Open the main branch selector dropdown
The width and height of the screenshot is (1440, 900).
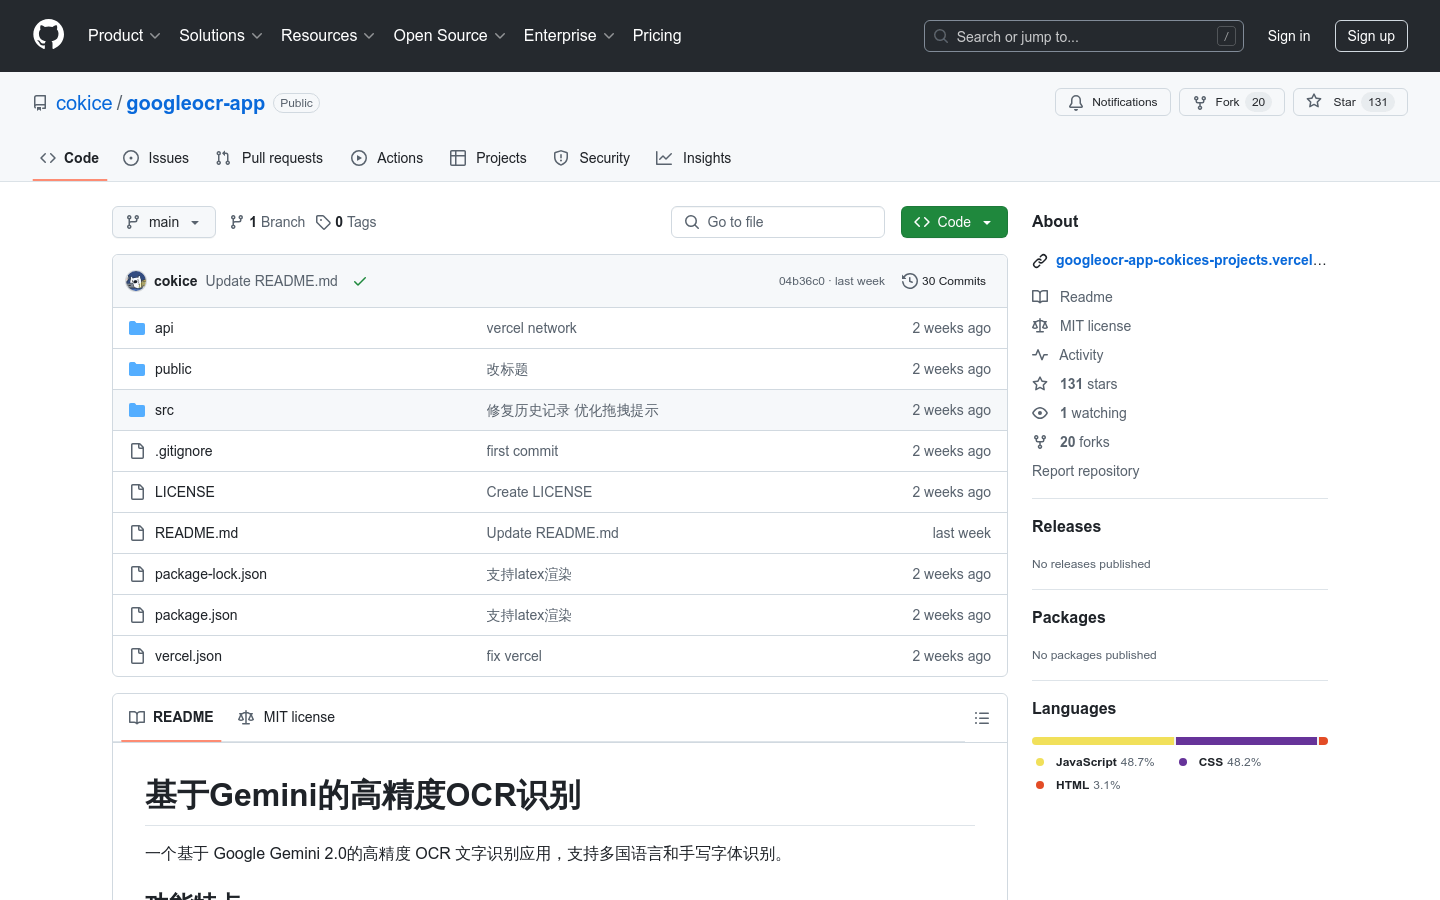[164, 222]
